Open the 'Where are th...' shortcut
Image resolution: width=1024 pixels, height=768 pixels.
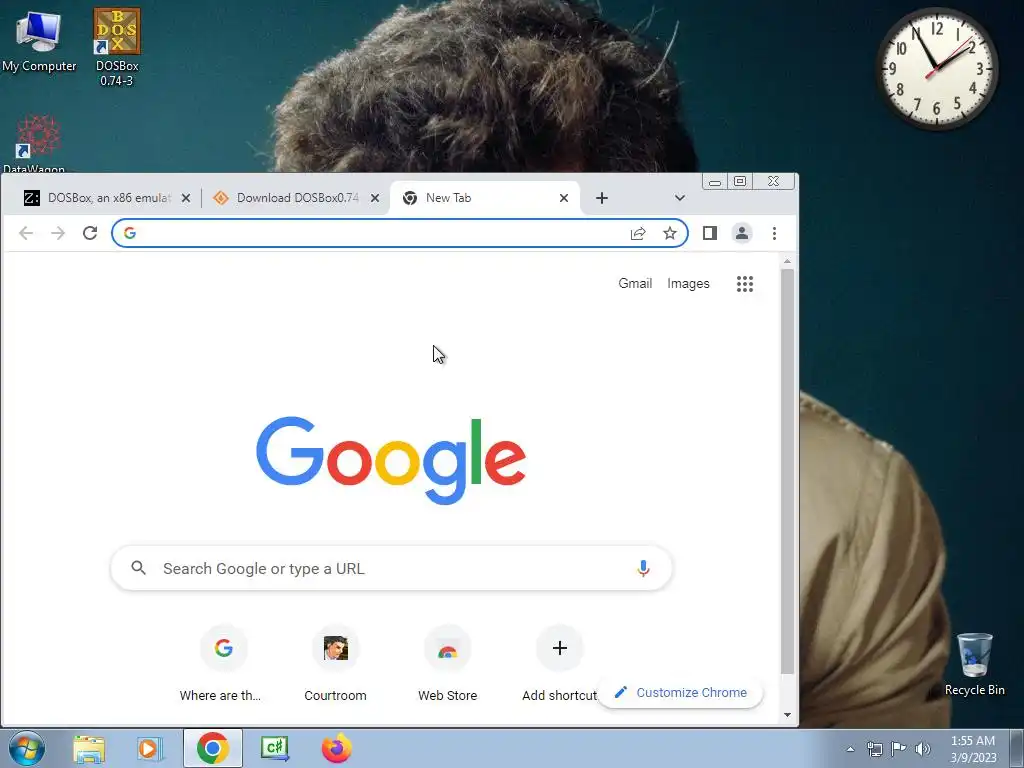click(222, 664)
